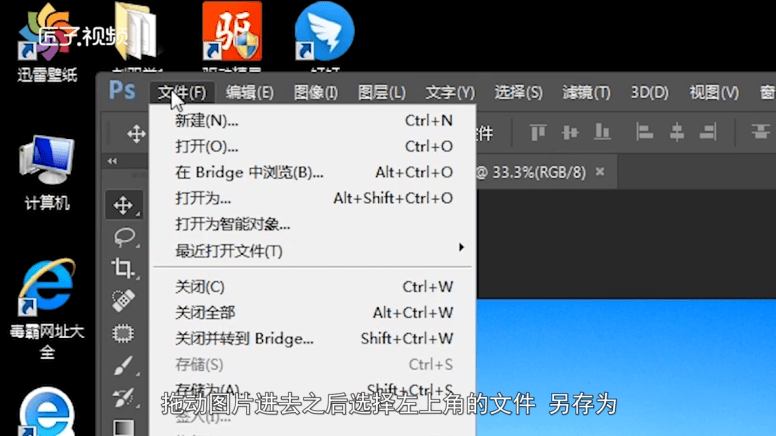This screenshot has height=436, width=776.
Task: Select the Lasso tool
Action: pyautogui.click(x=123, y=237)
